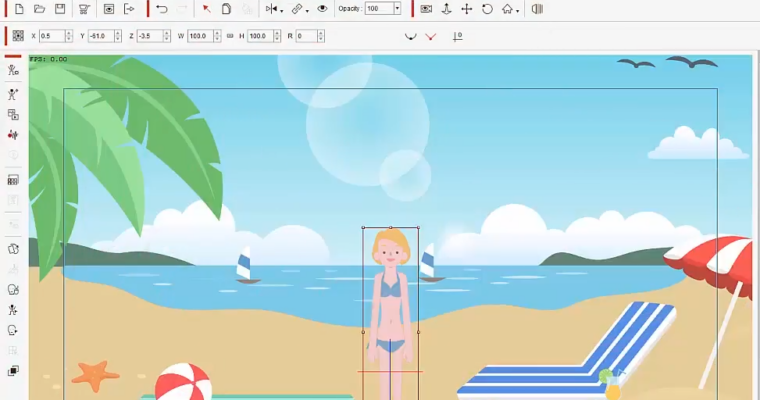Open the sprite editor sidebar icon

coord(13,115)
